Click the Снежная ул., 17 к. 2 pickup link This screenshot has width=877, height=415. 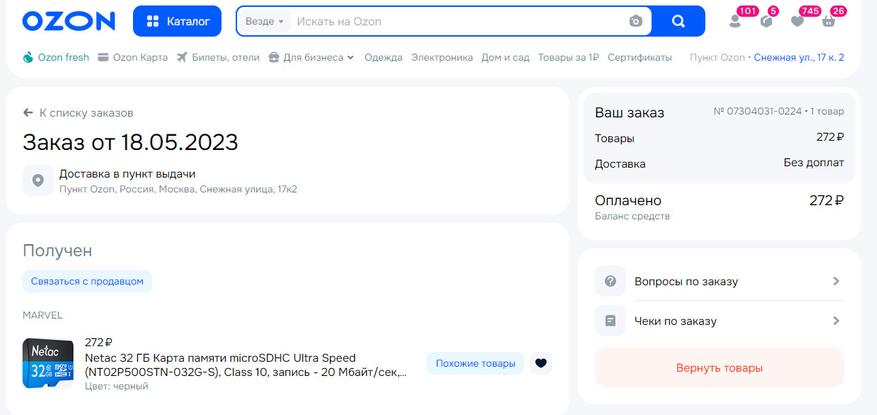tap(799, 57)
